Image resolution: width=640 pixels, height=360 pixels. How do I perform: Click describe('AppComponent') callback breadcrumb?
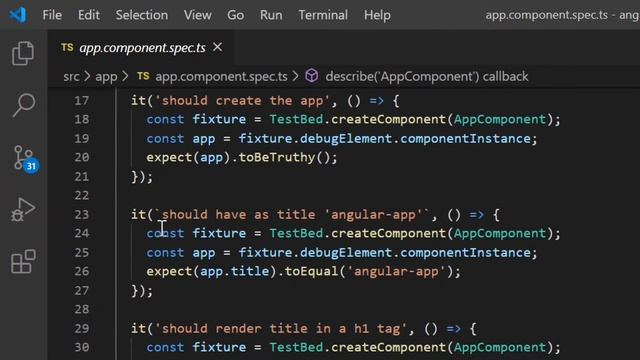[427, 76]
